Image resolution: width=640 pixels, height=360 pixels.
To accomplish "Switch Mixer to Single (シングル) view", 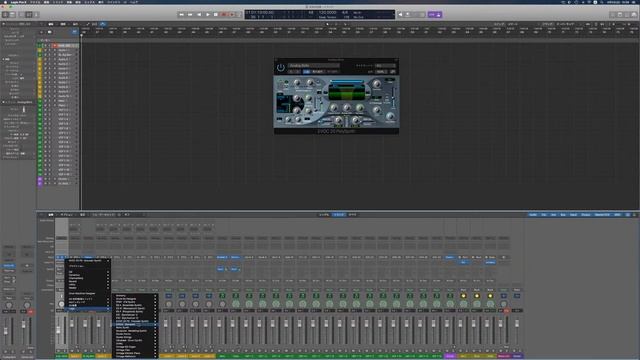I will 324,215.
